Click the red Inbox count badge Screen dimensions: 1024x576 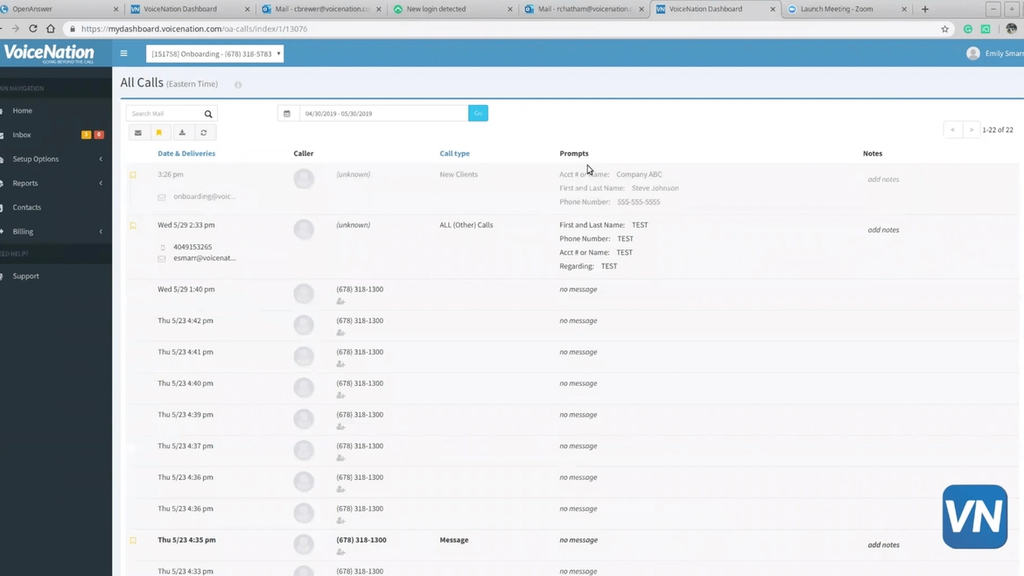[x=99, y=135]
